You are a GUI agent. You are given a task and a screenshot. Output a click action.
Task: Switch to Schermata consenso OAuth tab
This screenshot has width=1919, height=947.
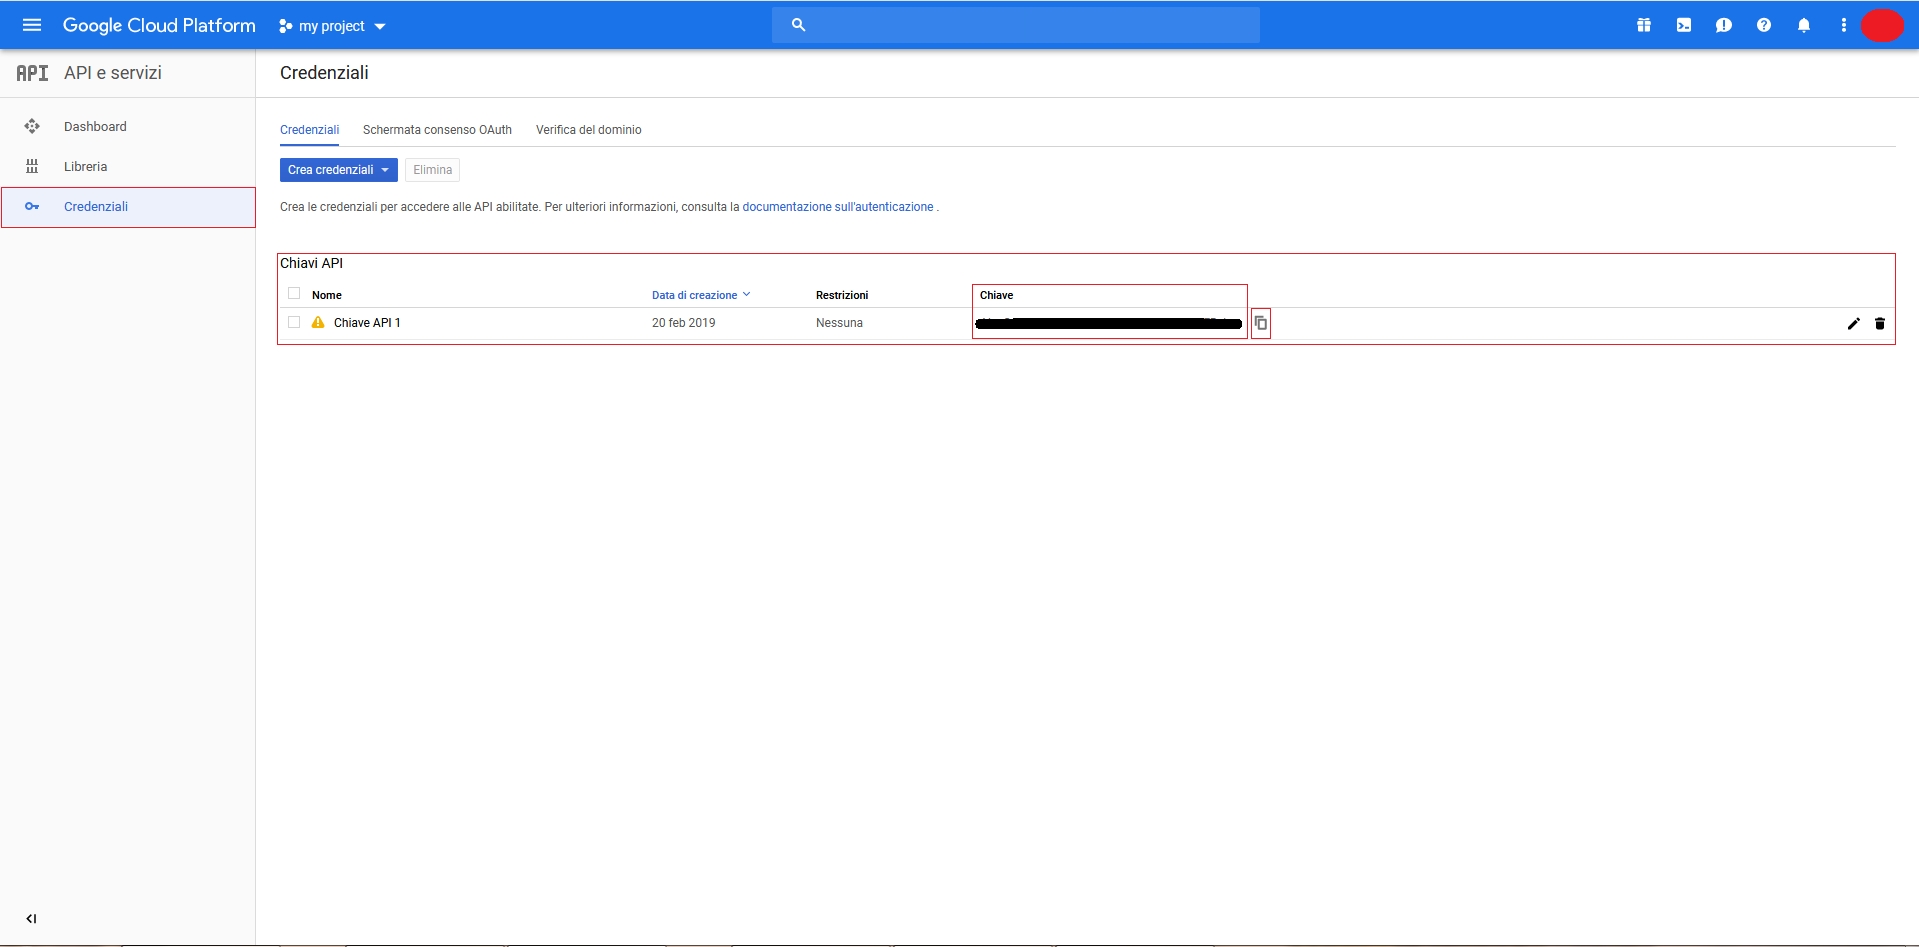click(437, 130)
